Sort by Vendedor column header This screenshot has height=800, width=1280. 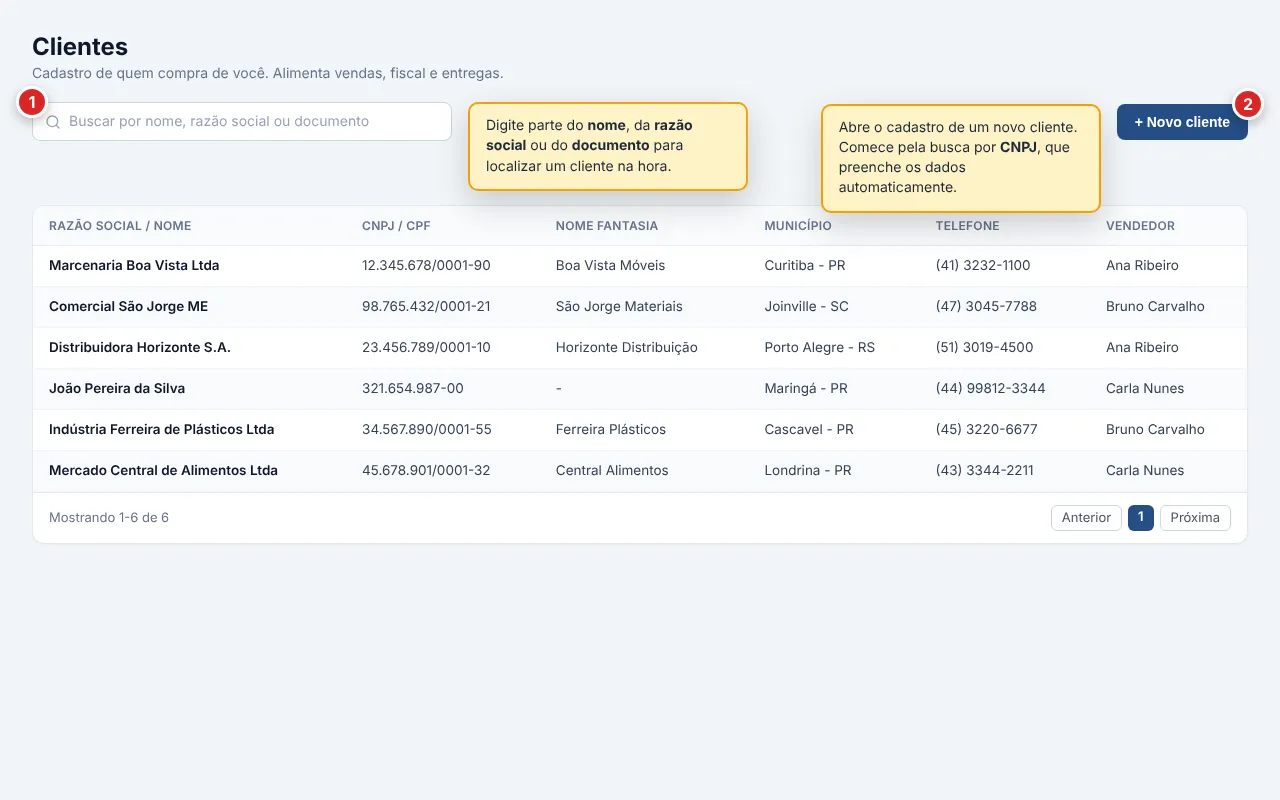(1140, 226)
